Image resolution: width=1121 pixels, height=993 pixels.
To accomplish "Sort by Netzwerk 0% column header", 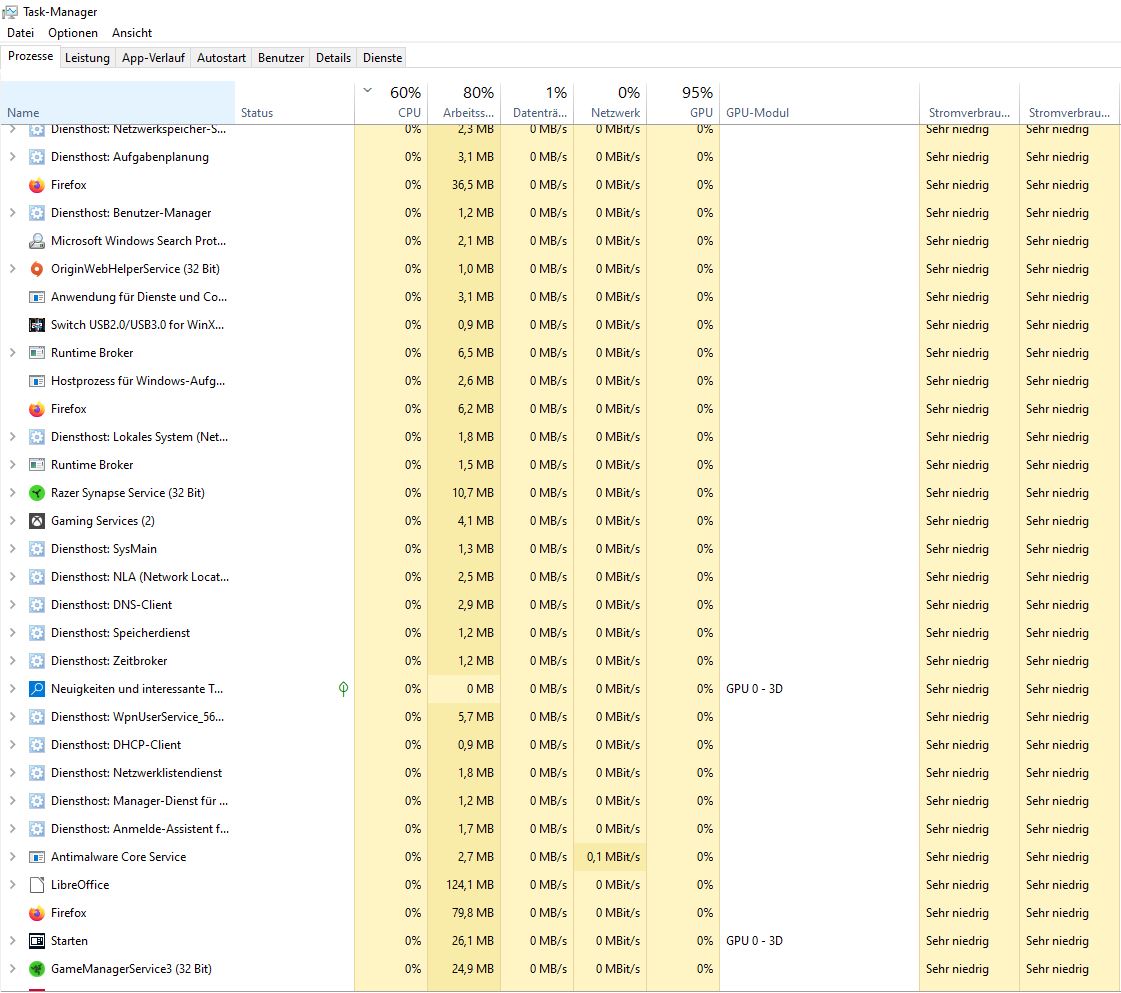I will point(610,102).
